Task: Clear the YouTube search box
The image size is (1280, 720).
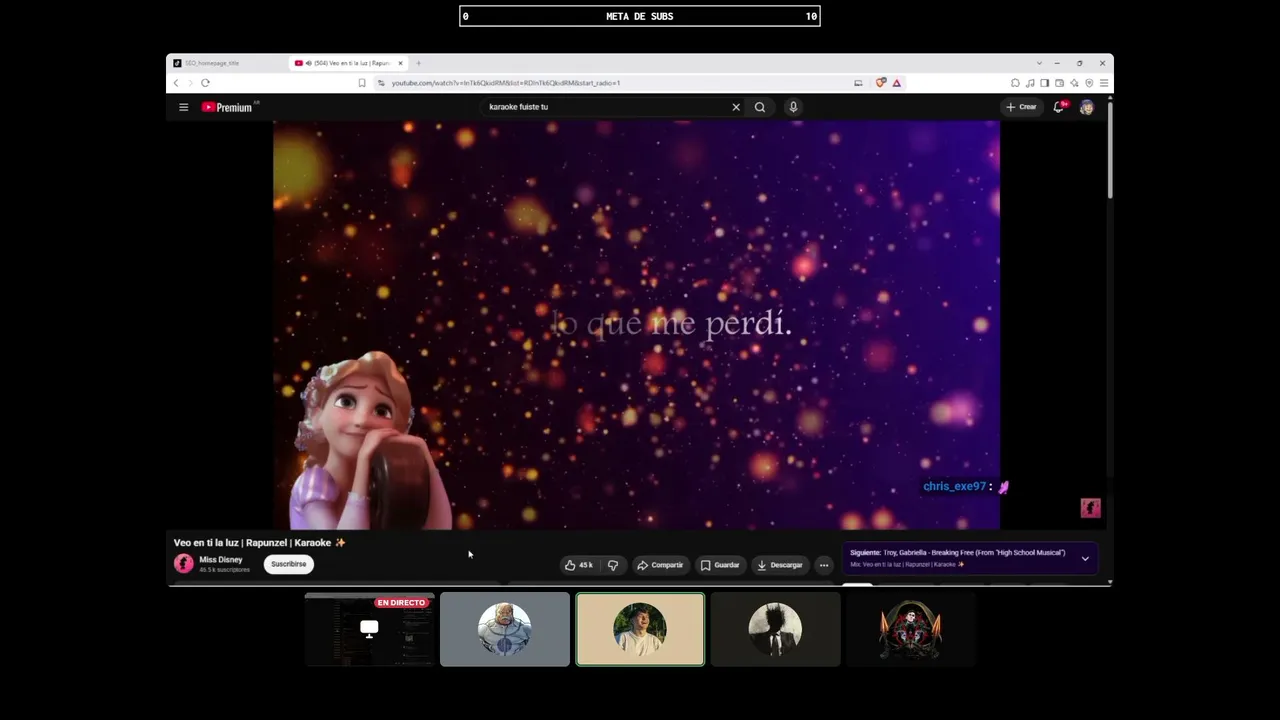Action: [736, 107]
